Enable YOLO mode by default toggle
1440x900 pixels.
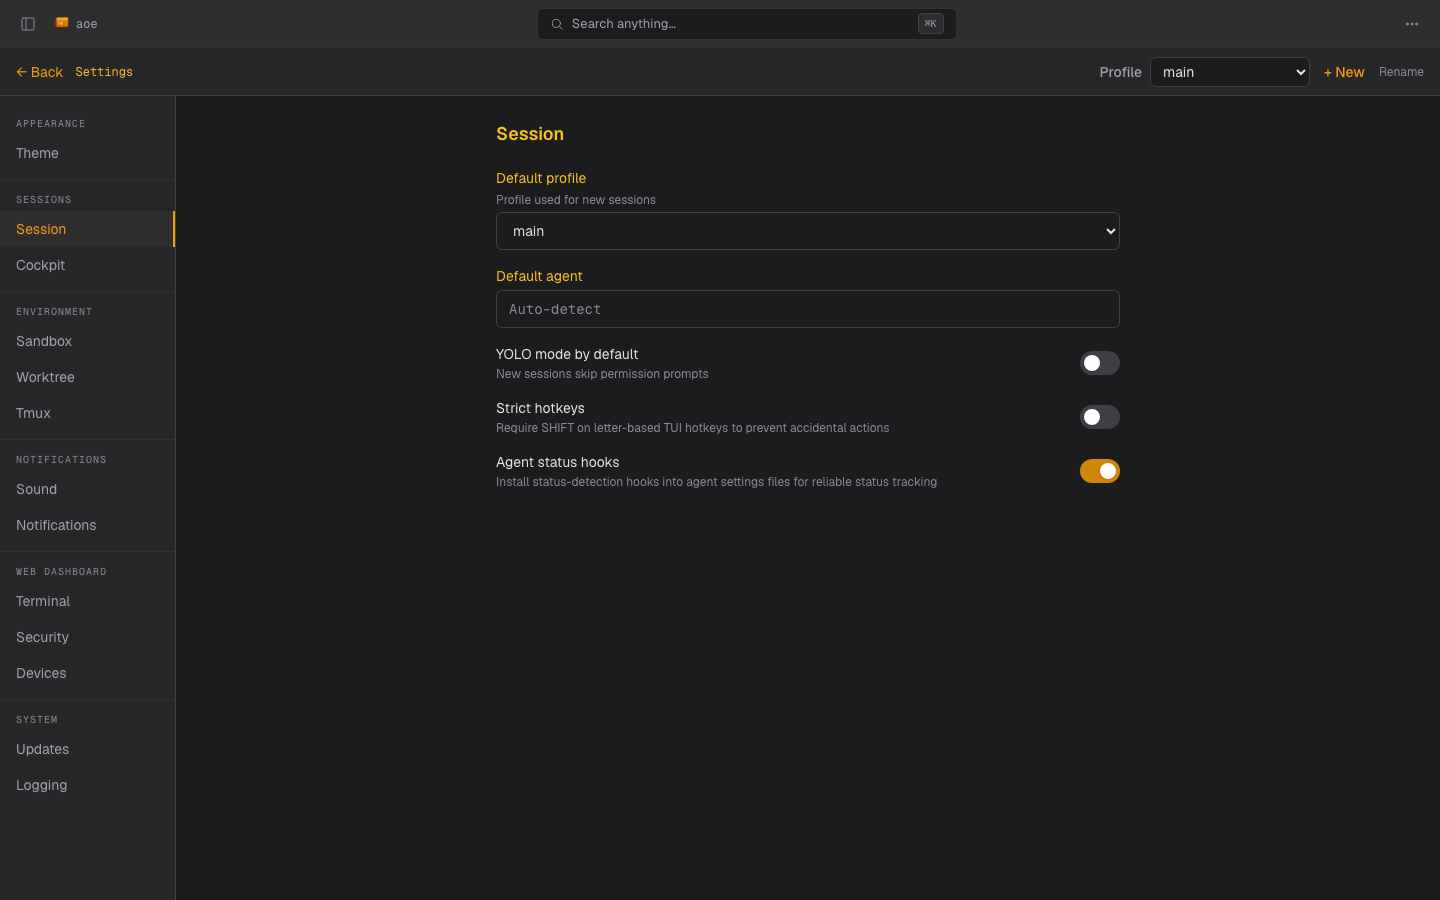click(1100, 363)
